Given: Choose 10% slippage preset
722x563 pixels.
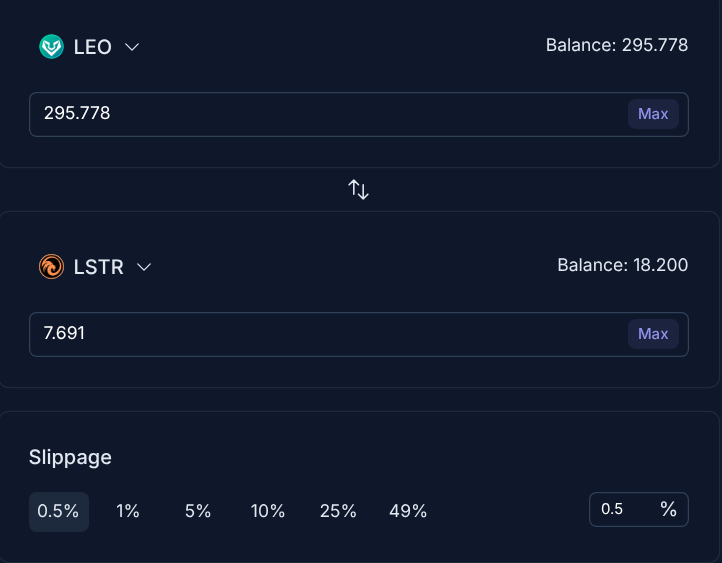Looking at the screenshot, I should coord(268,511).
